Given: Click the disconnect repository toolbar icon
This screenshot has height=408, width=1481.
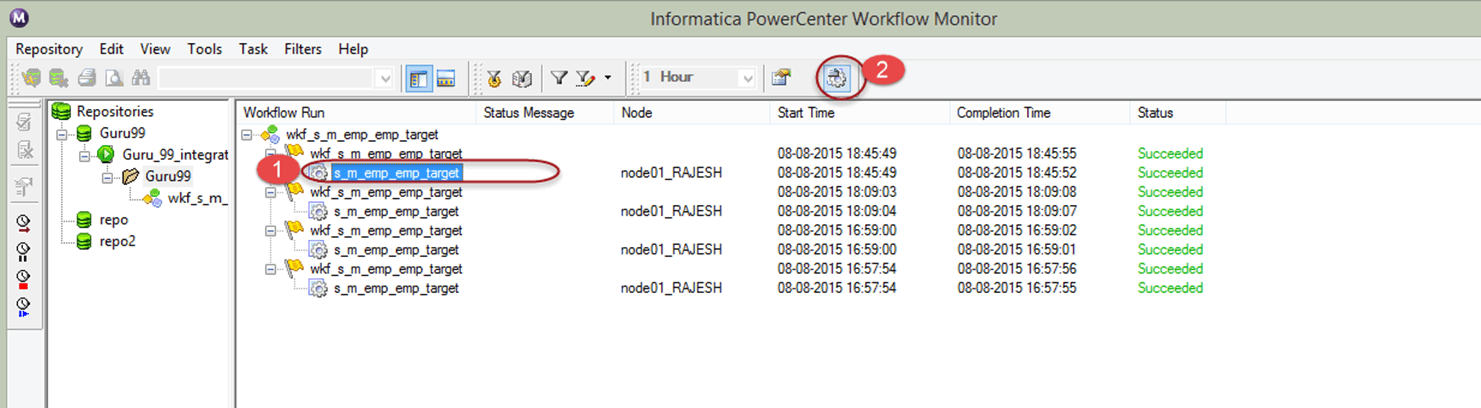Looking at the screenshot, I should click(x=59, y=77).
